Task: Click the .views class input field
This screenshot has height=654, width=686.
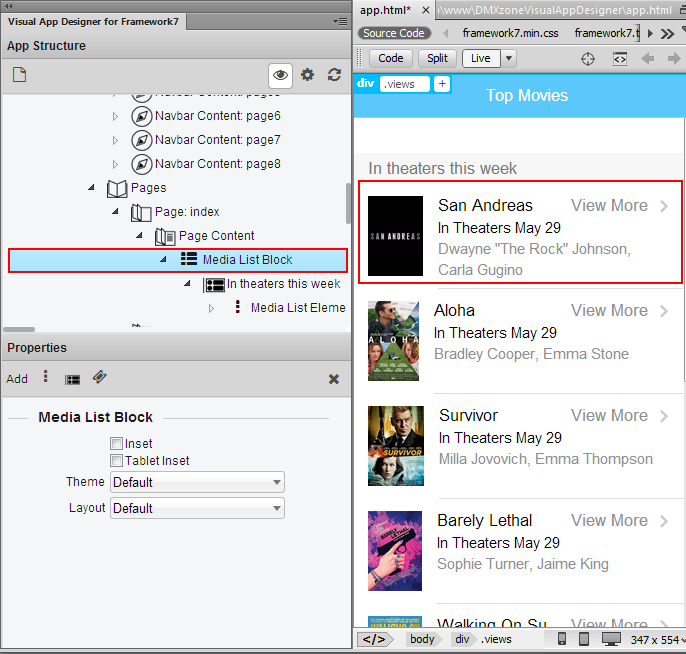Action: point(404,84)
